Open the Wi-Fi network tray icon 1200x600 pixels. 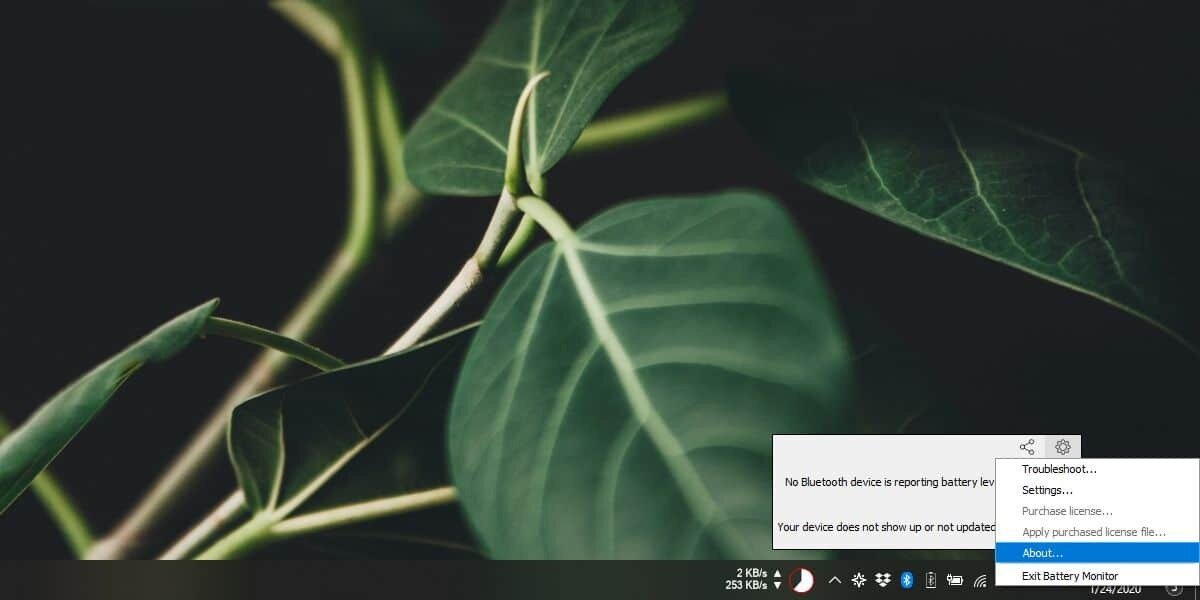point(980,580)
